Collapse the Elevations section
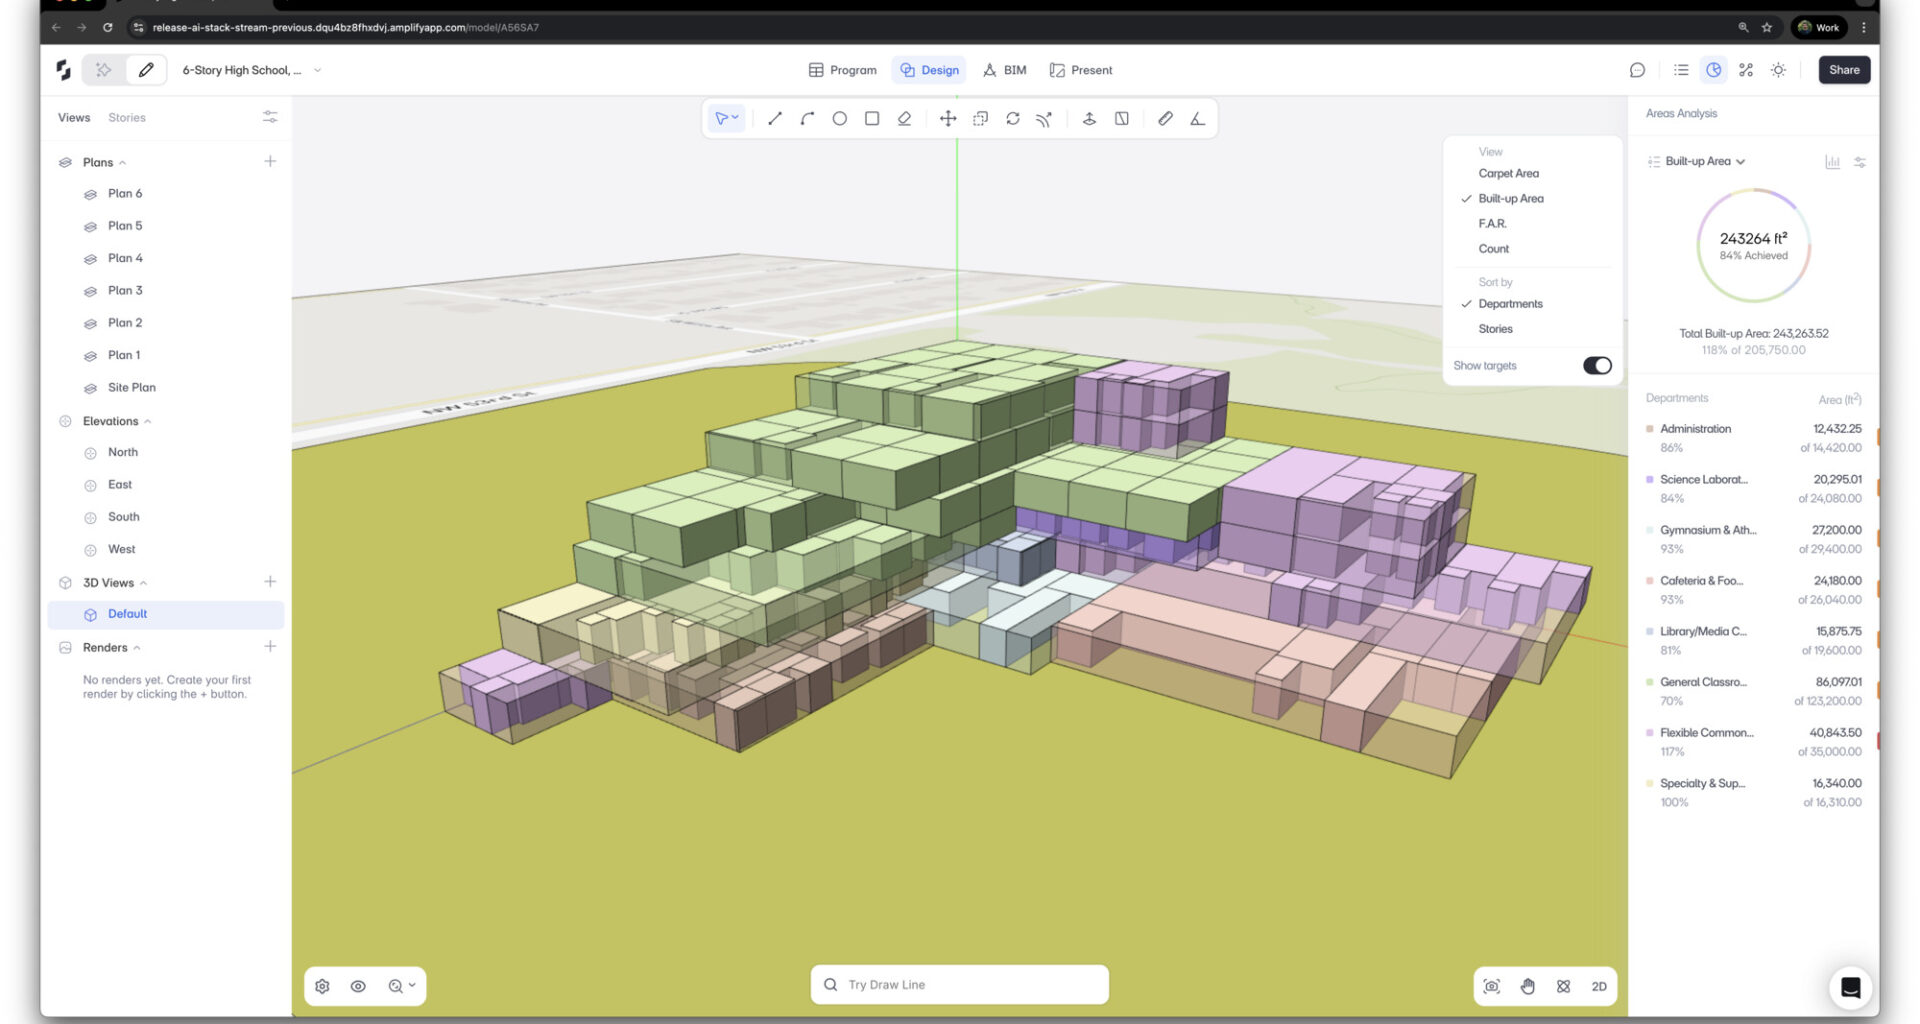 click(x=147, y=422)
